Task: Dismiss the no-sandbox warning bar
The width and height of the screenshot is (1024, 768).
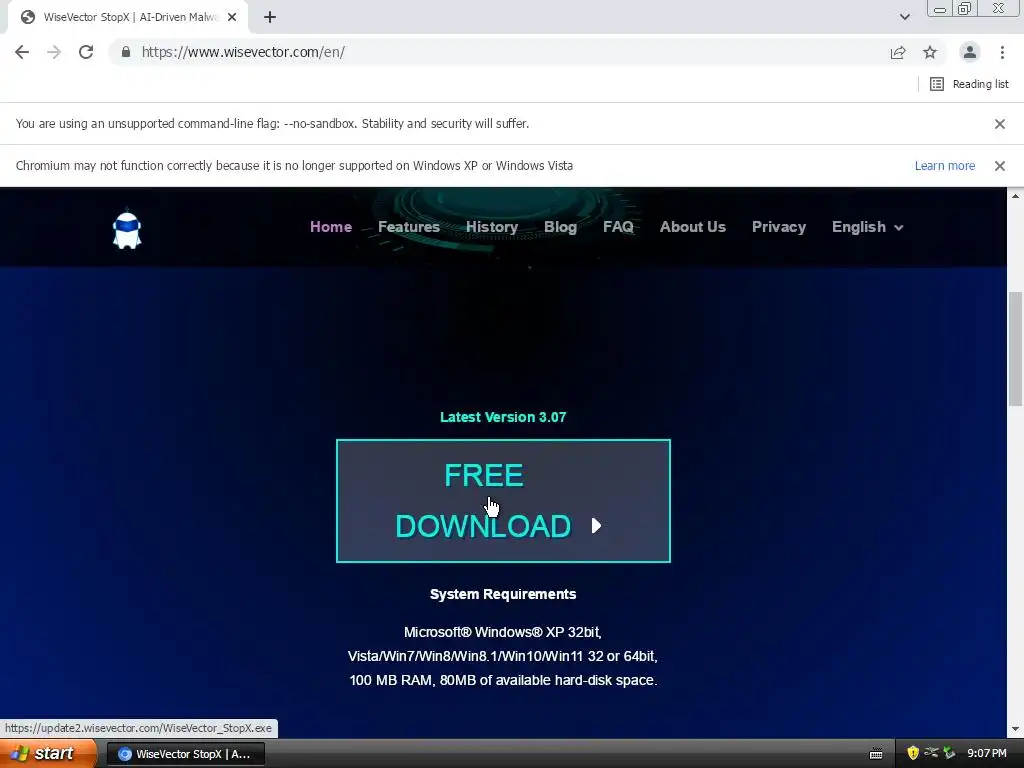Action: point(999,124)
